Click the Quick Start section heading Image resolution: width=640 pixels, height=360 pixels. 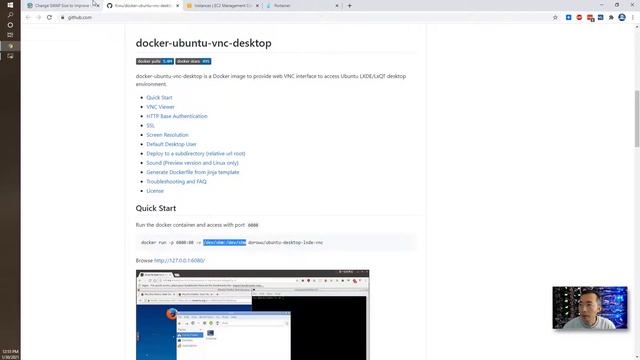[156, 208]
